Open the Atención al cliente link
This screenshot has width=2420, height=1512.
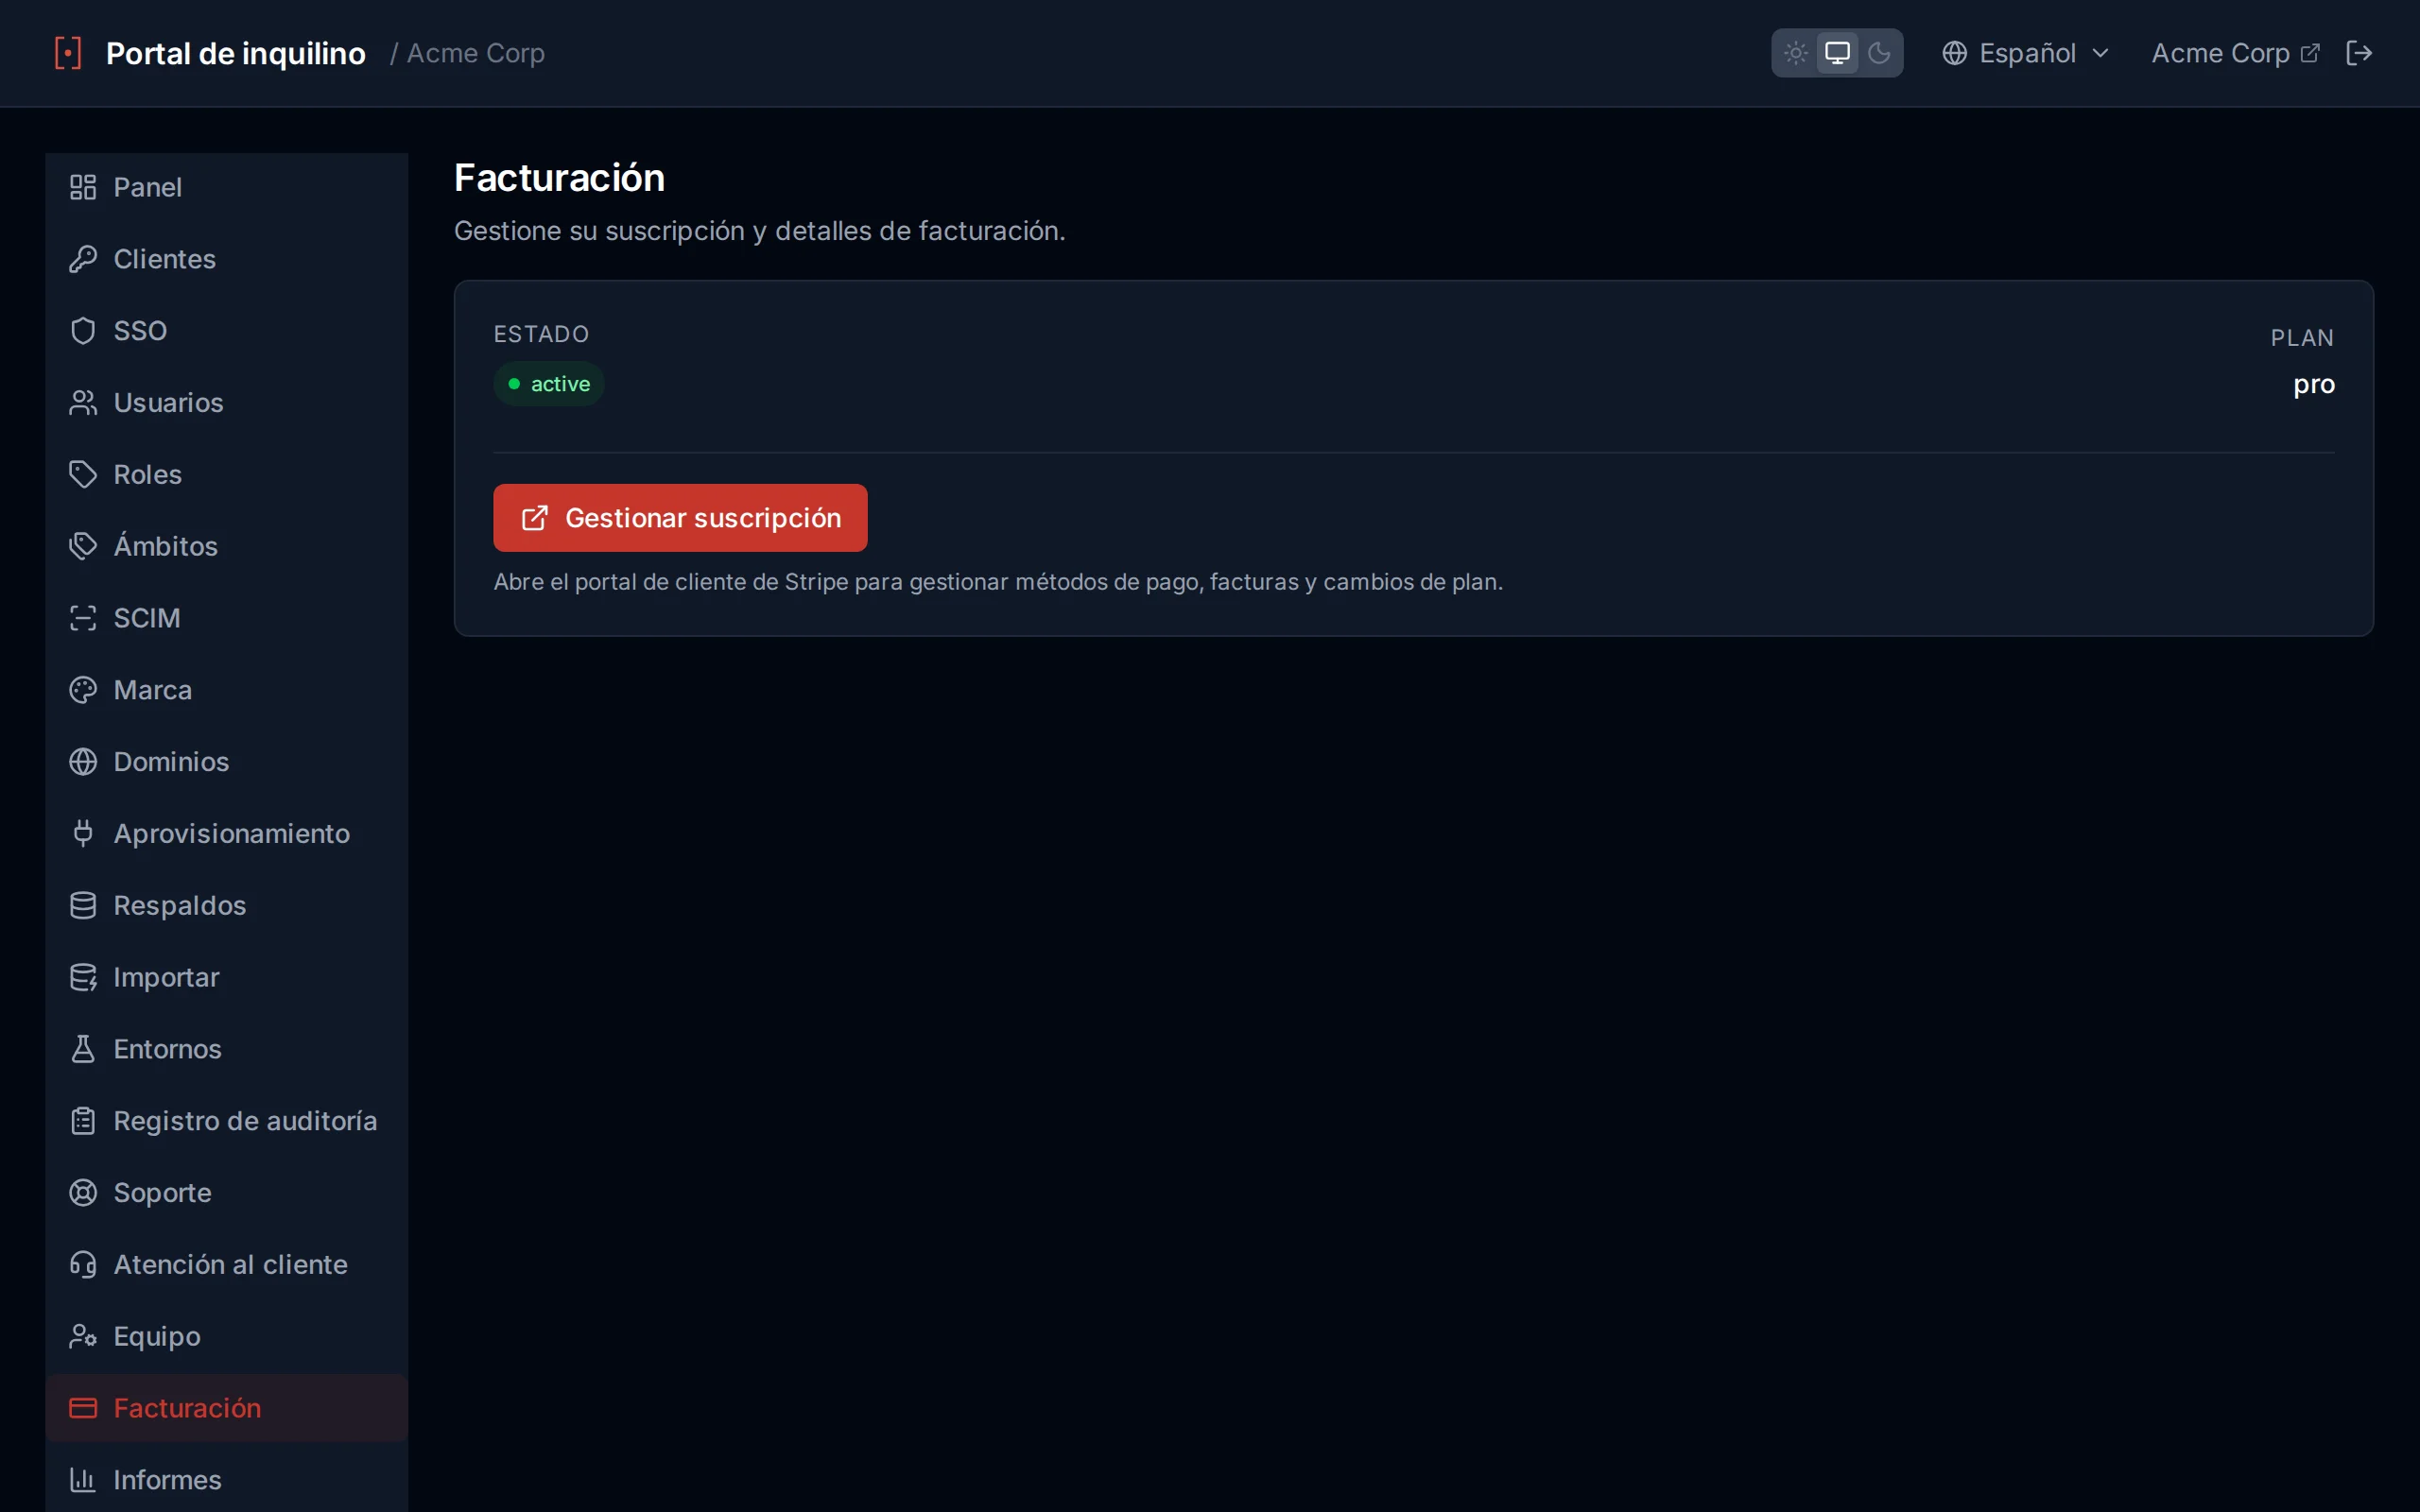[227, 1264]
